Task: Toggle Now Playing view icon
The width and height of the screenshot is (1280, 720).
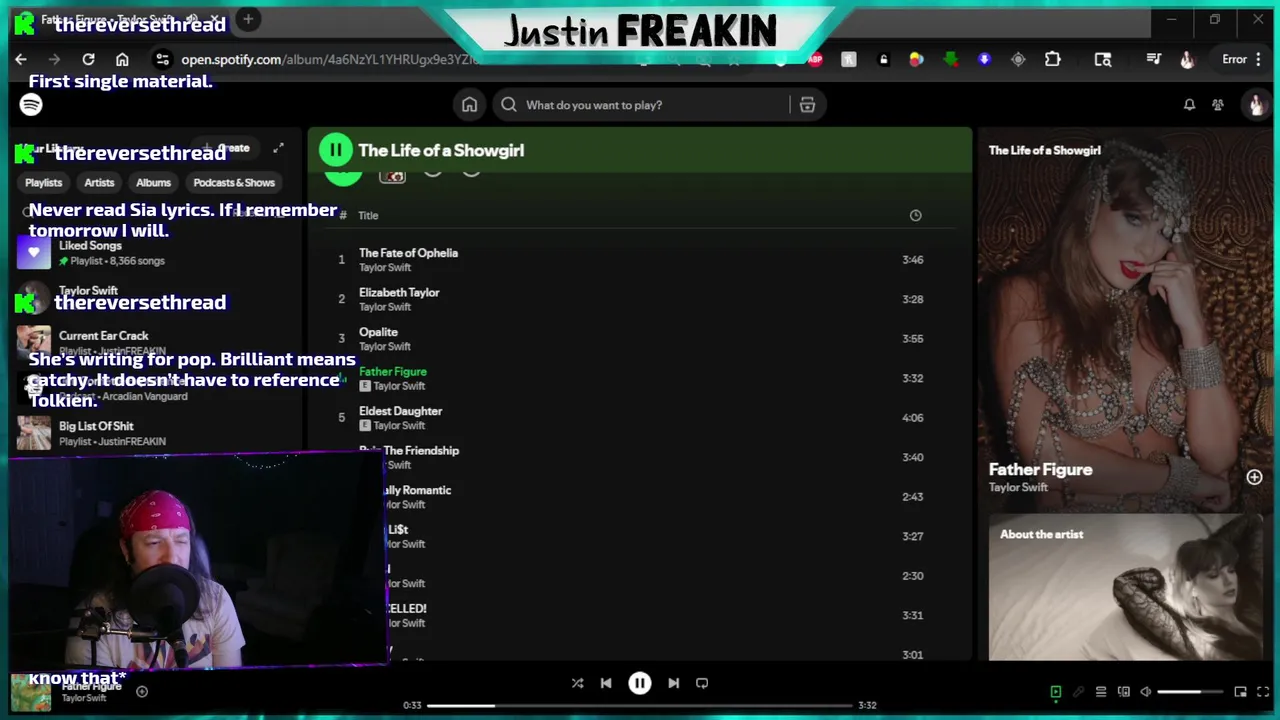Action: pyautogui.click(x=1056, y=692)
